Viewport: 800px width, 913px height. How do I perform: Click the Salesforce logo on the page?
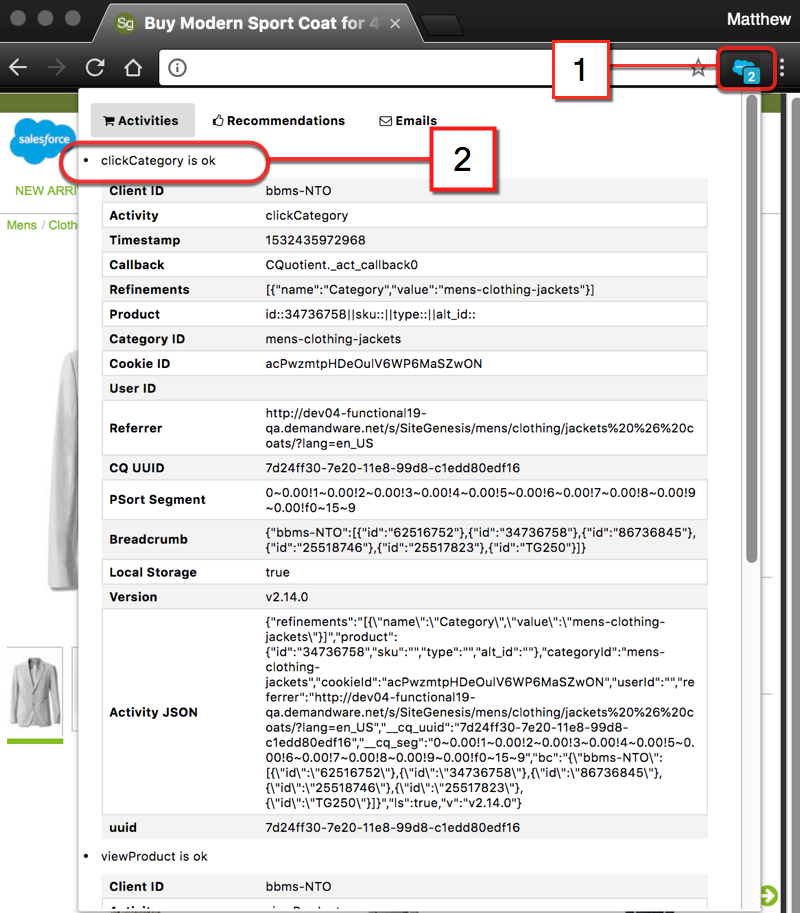[x=44, y=140]
